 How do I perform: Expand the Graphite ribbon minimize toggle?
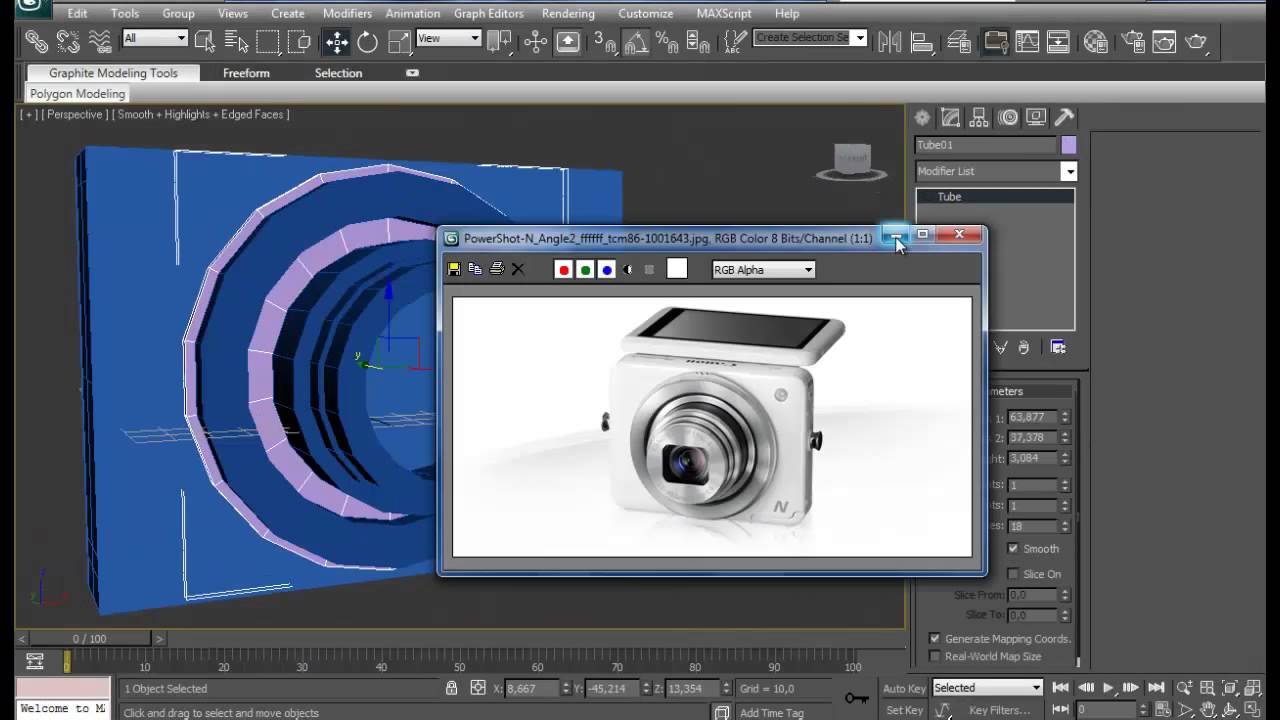(412, 73)
